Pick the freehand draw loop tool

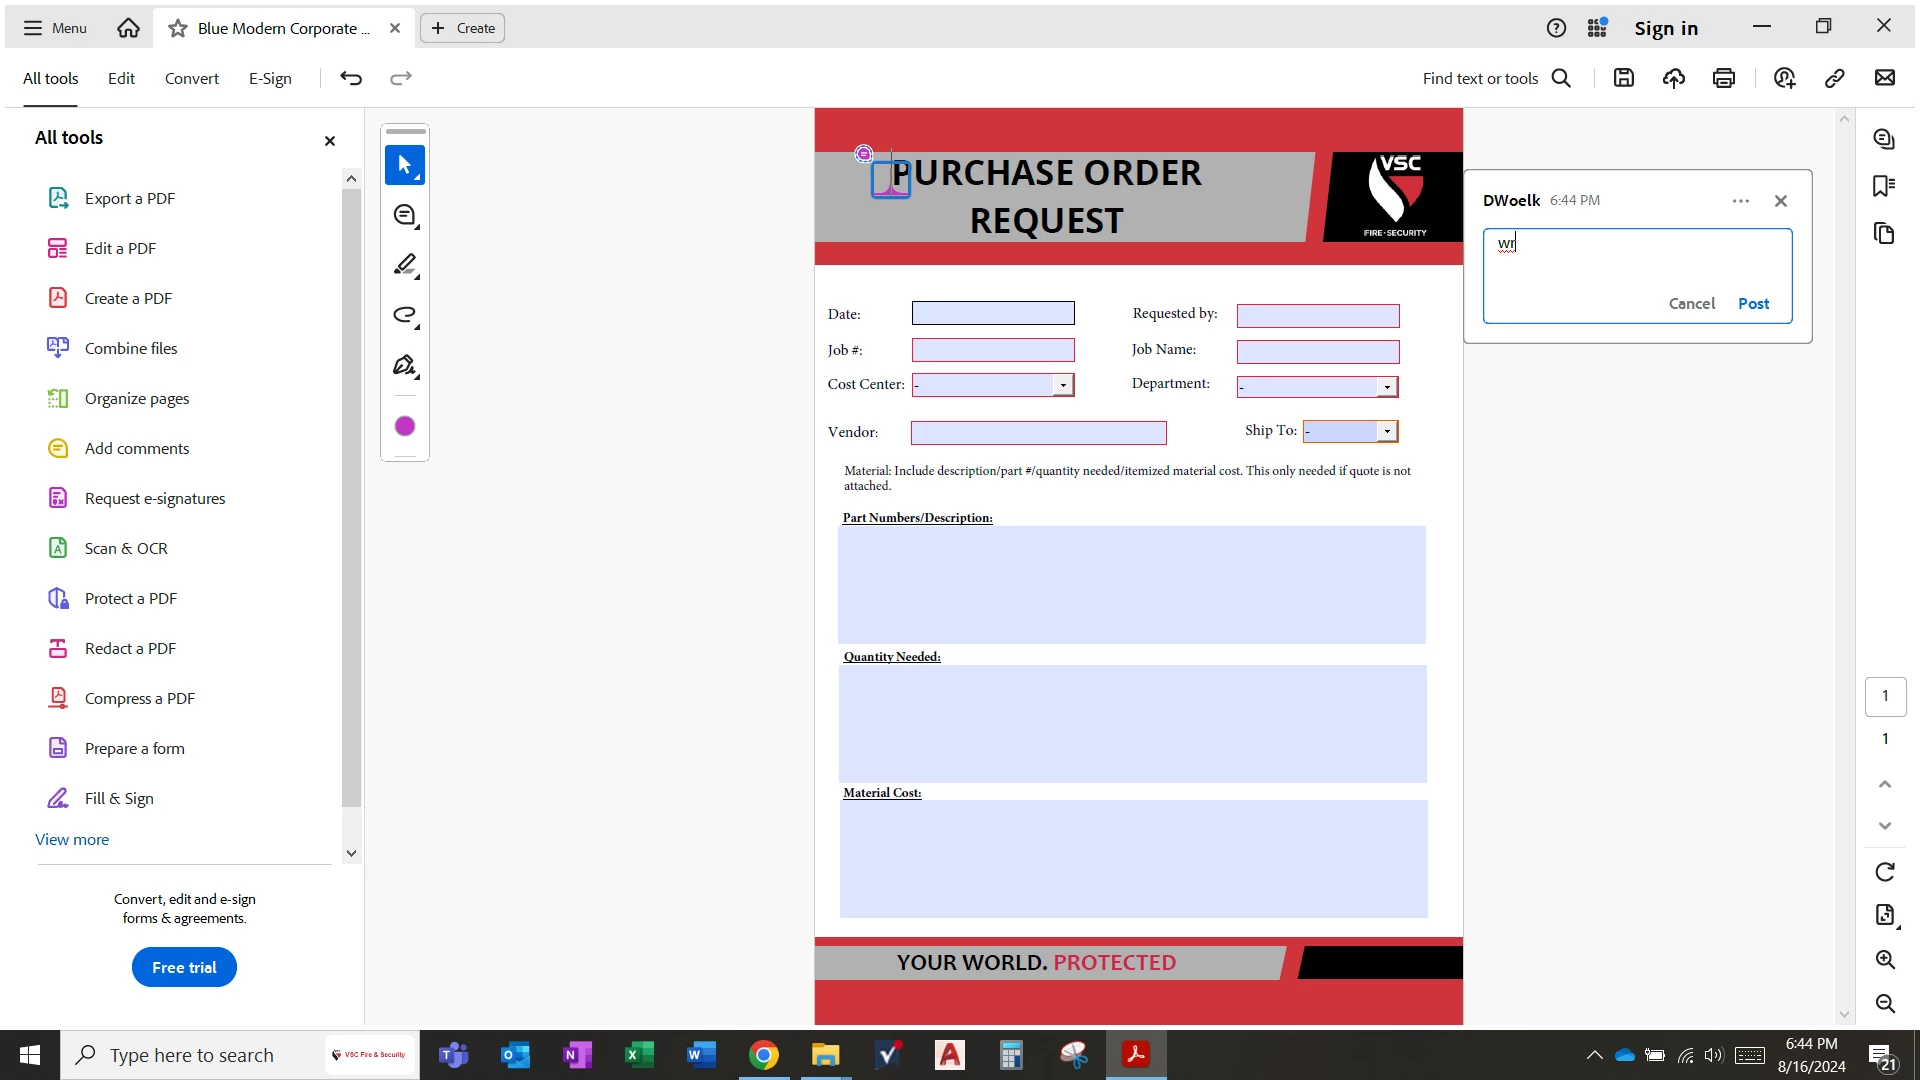tap(405, 315)
